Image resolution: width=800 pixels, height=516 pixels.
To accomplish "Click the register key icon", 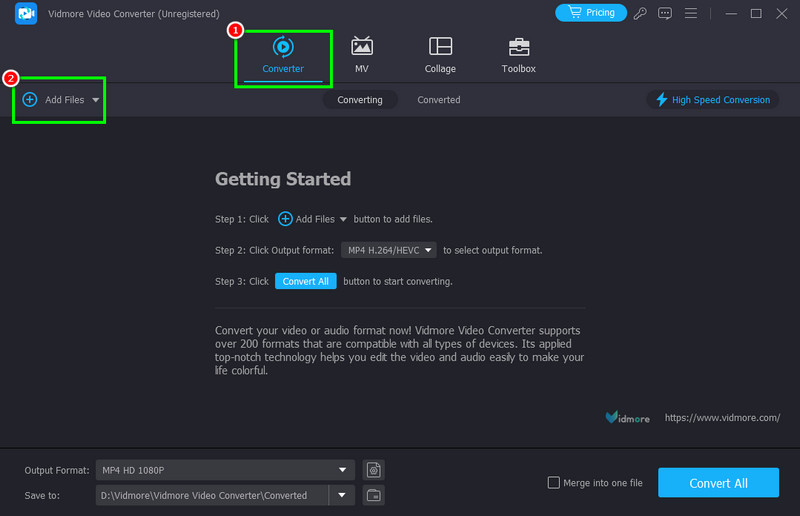I will (641, 13).
